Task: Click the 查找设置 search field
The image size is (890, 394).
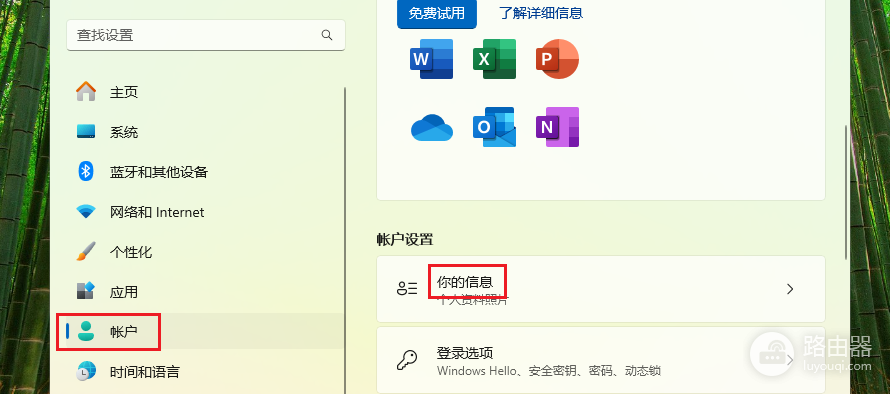Action: (x=205, y=35)
